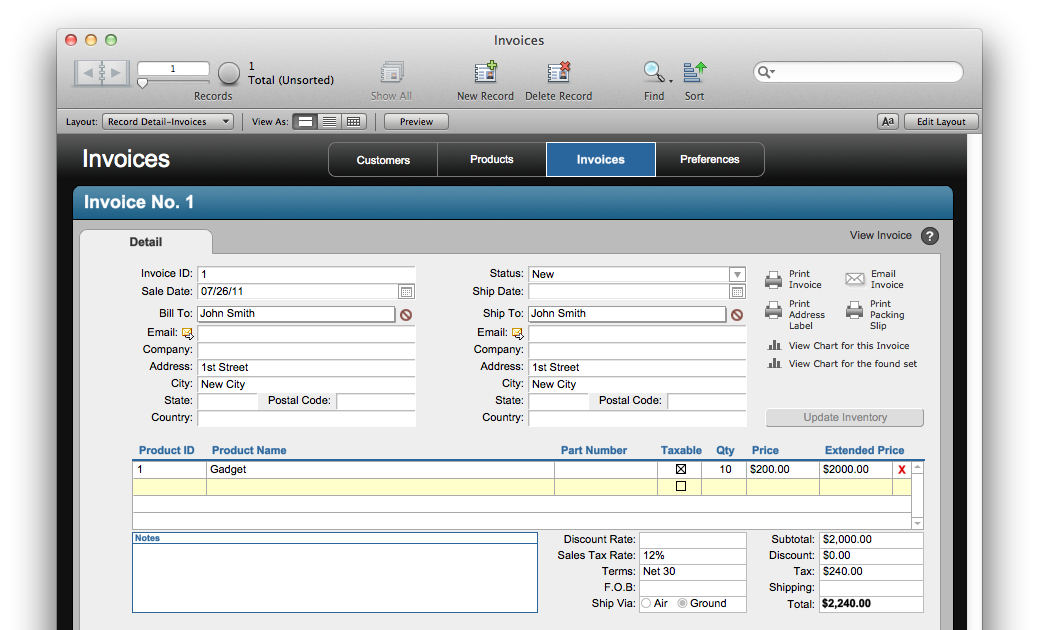Go to the next record arrow
The image size is (1039, 630).
point(115,73)
